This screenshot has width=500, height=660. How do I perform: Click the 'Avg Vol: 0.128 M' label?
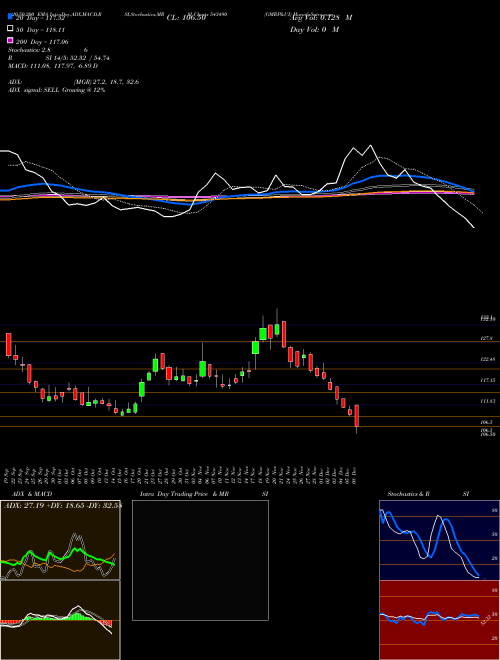pyautogui.click(x=321, y=18)
